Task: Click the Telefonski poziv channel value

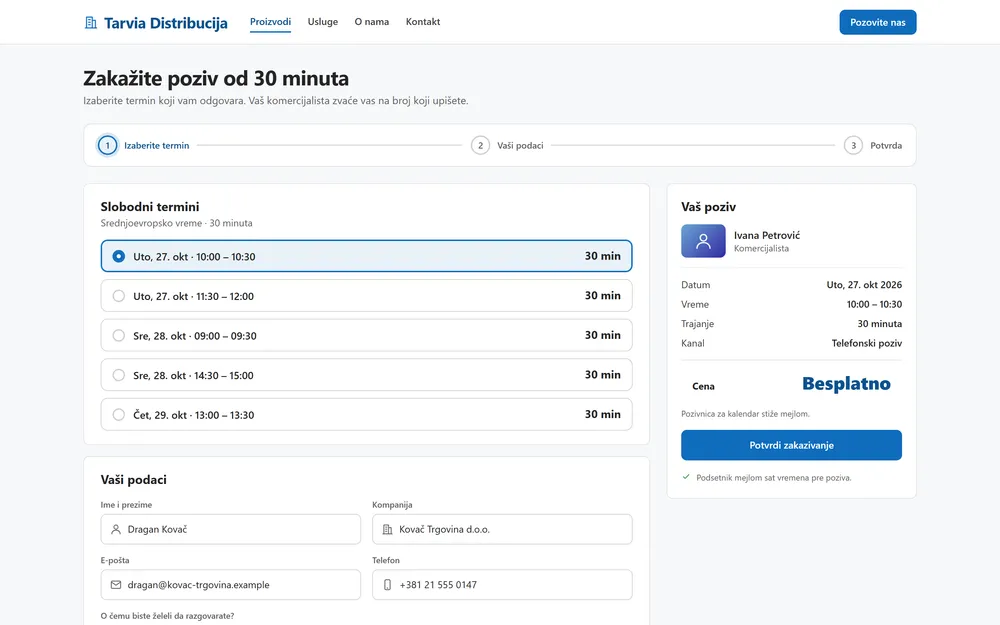Action: 867,343
